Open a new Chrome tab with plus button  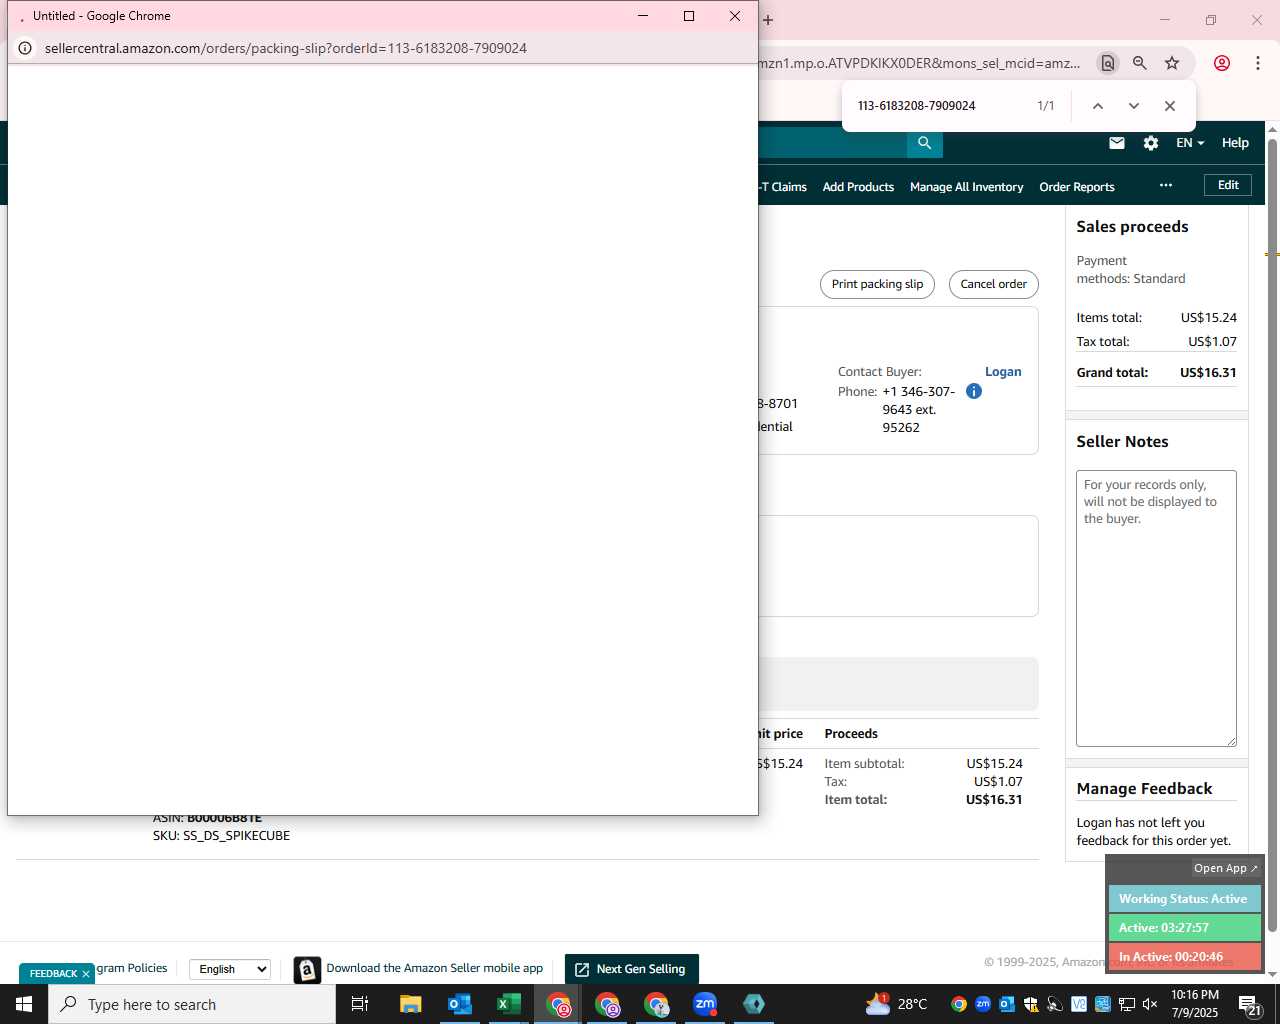[x=768, y=19]
